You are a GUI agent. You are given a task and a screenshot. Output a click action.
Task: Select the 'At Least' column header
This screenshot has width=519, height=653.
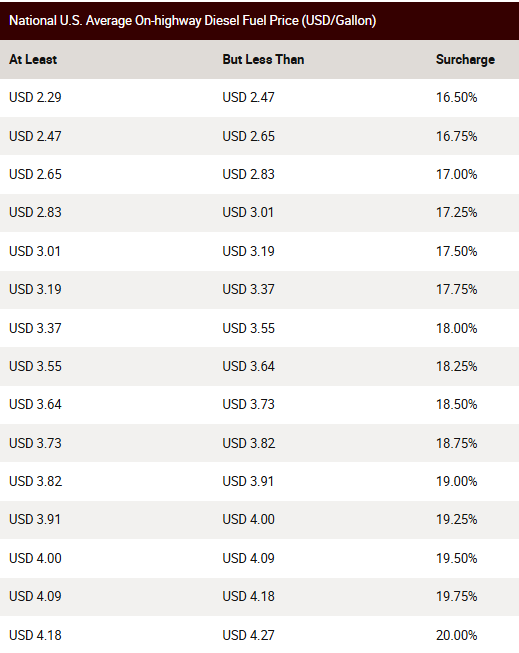[33, 60]
